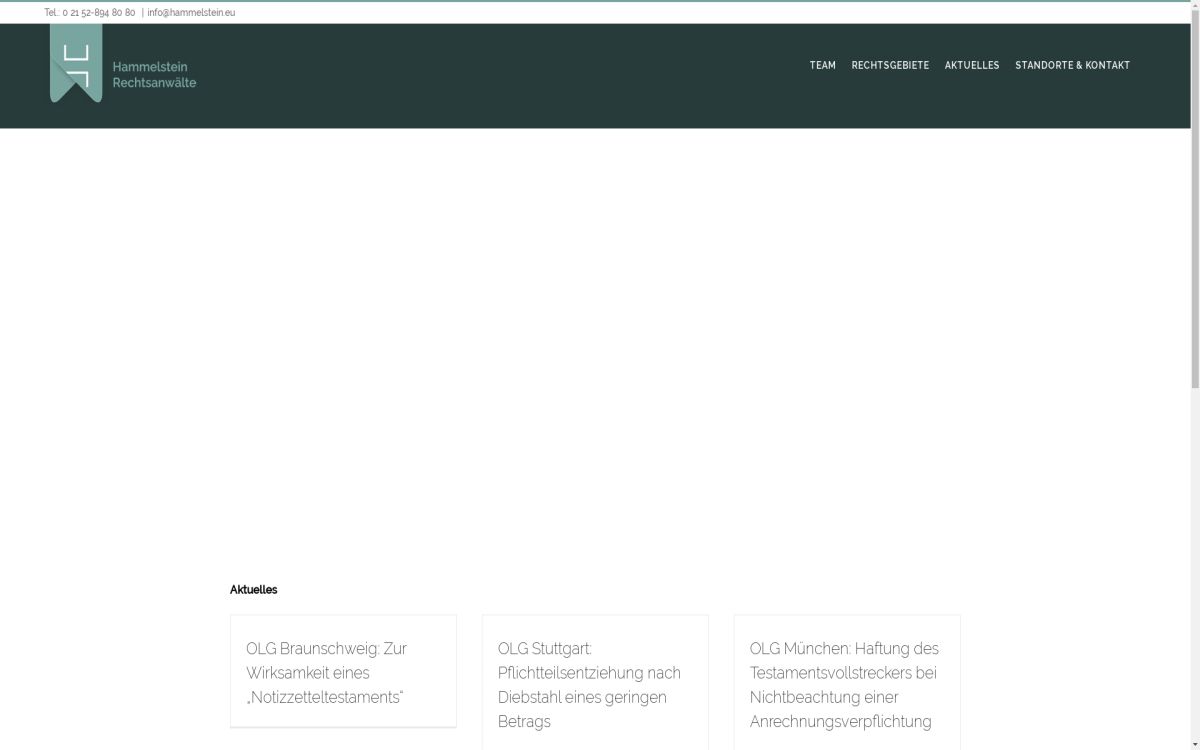This screenshot has width=1200, height=750.
Task: Email the firm via info@hammelstein.eu
Action: pos(190,13)
